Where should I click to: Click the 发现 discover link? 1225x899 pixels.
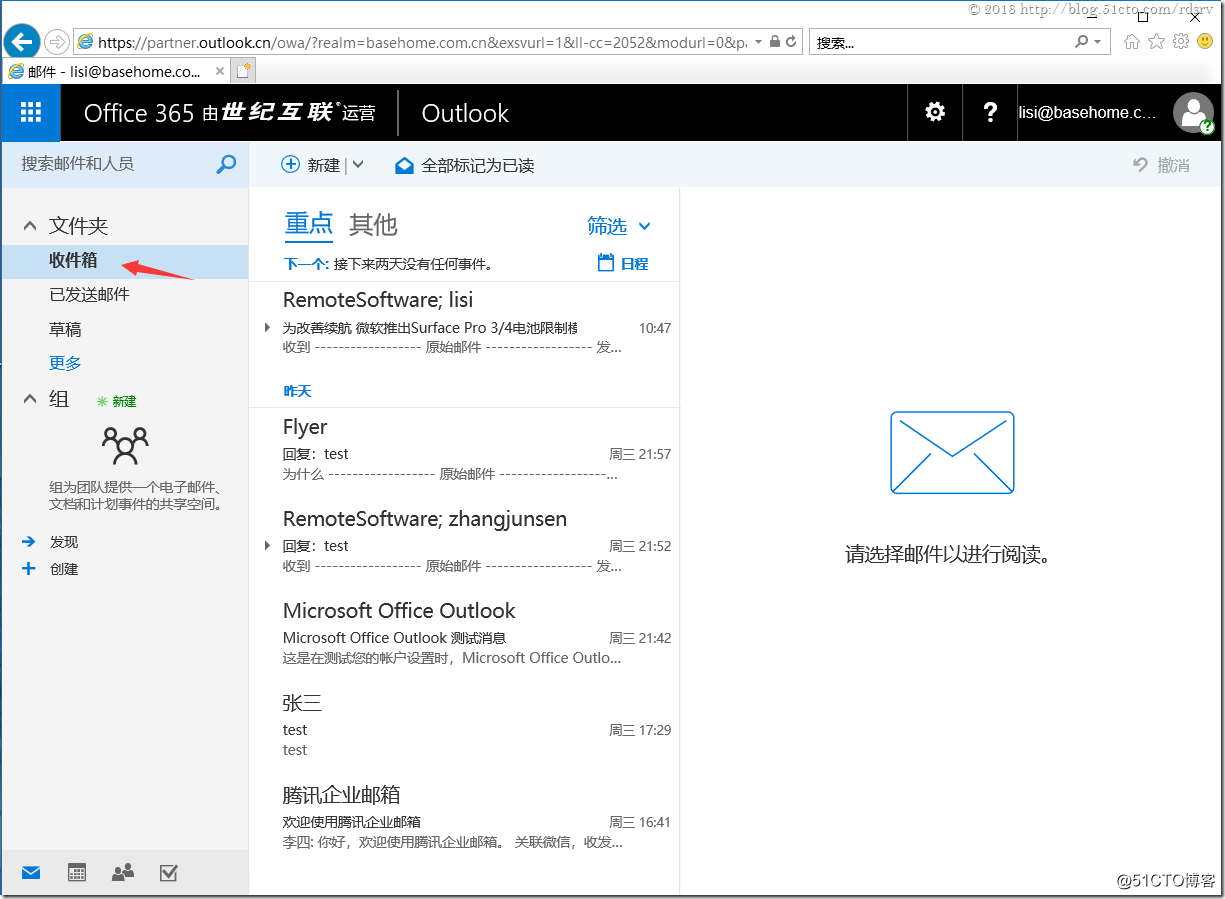pos(64,542)
